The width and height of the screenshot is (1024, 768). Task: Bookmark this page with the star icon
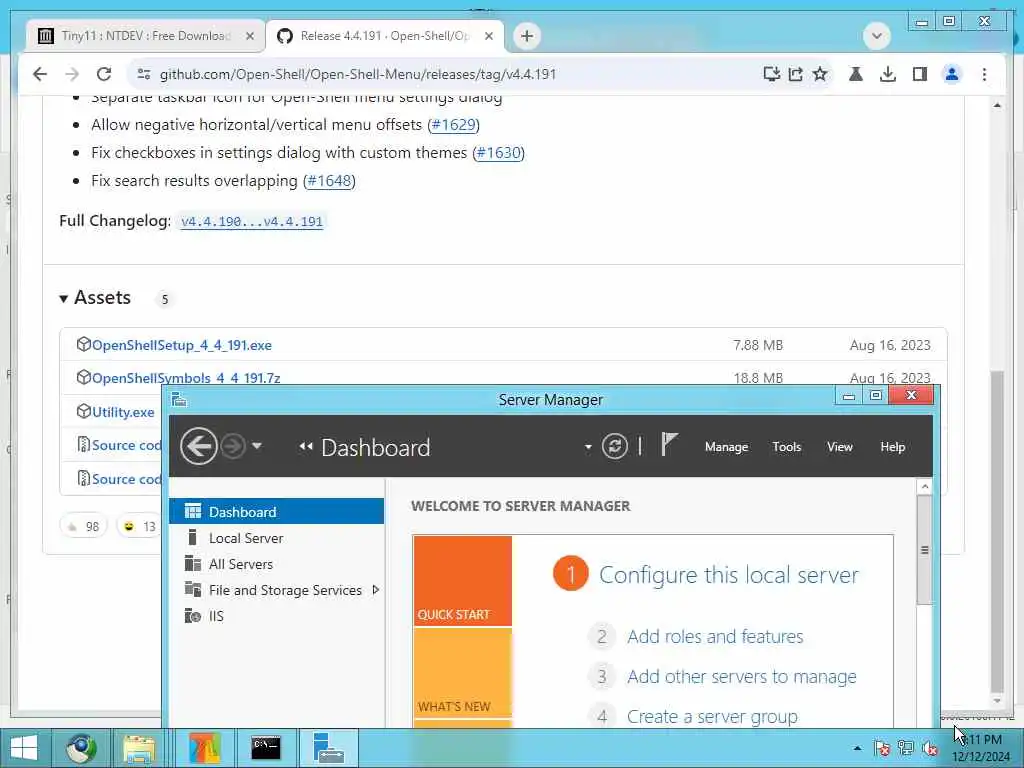tap(820, 74)
